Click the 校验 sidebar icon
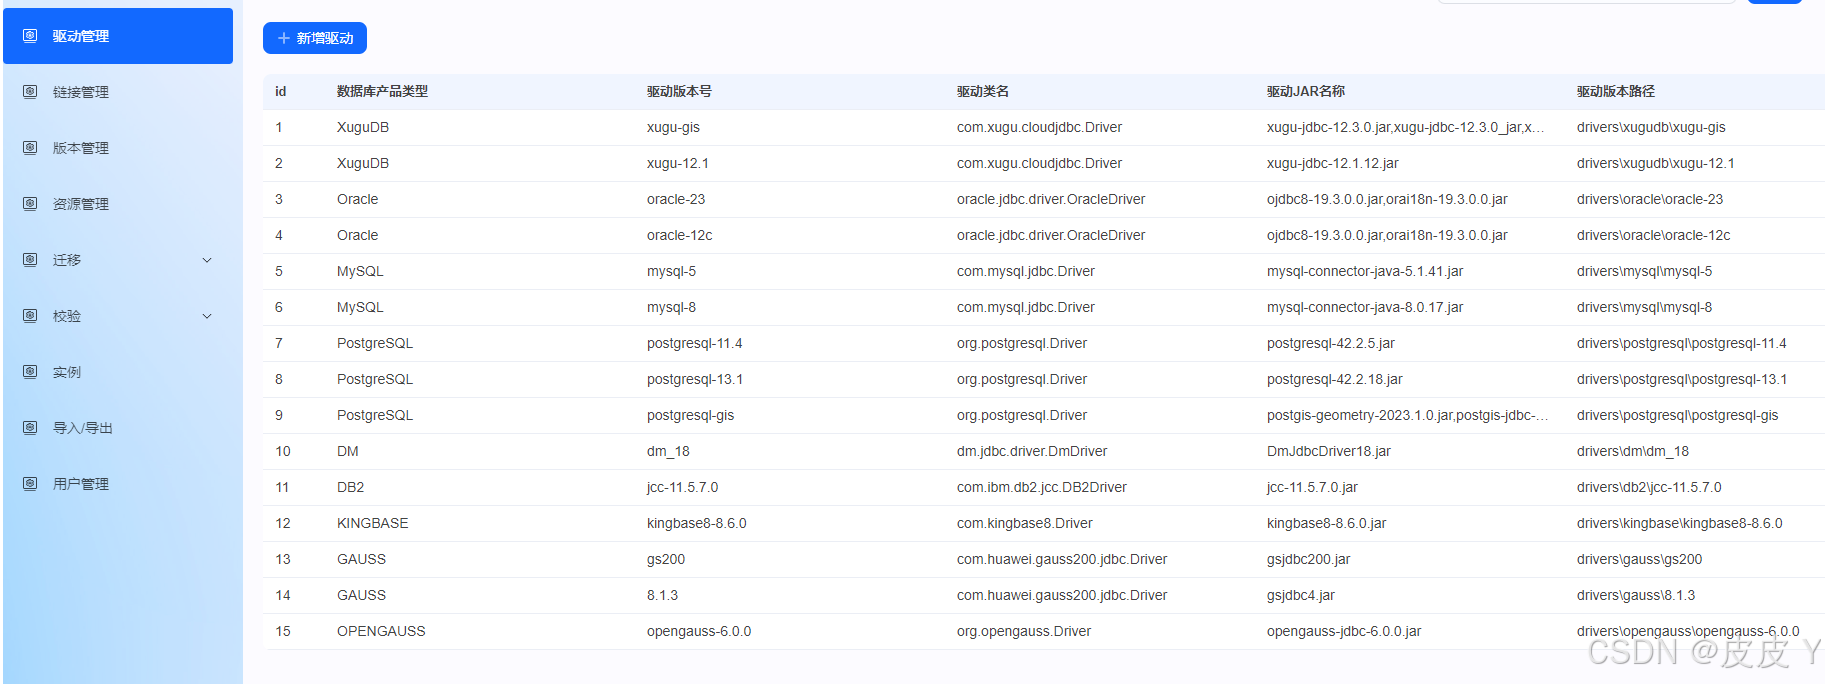 click(30, 316)
